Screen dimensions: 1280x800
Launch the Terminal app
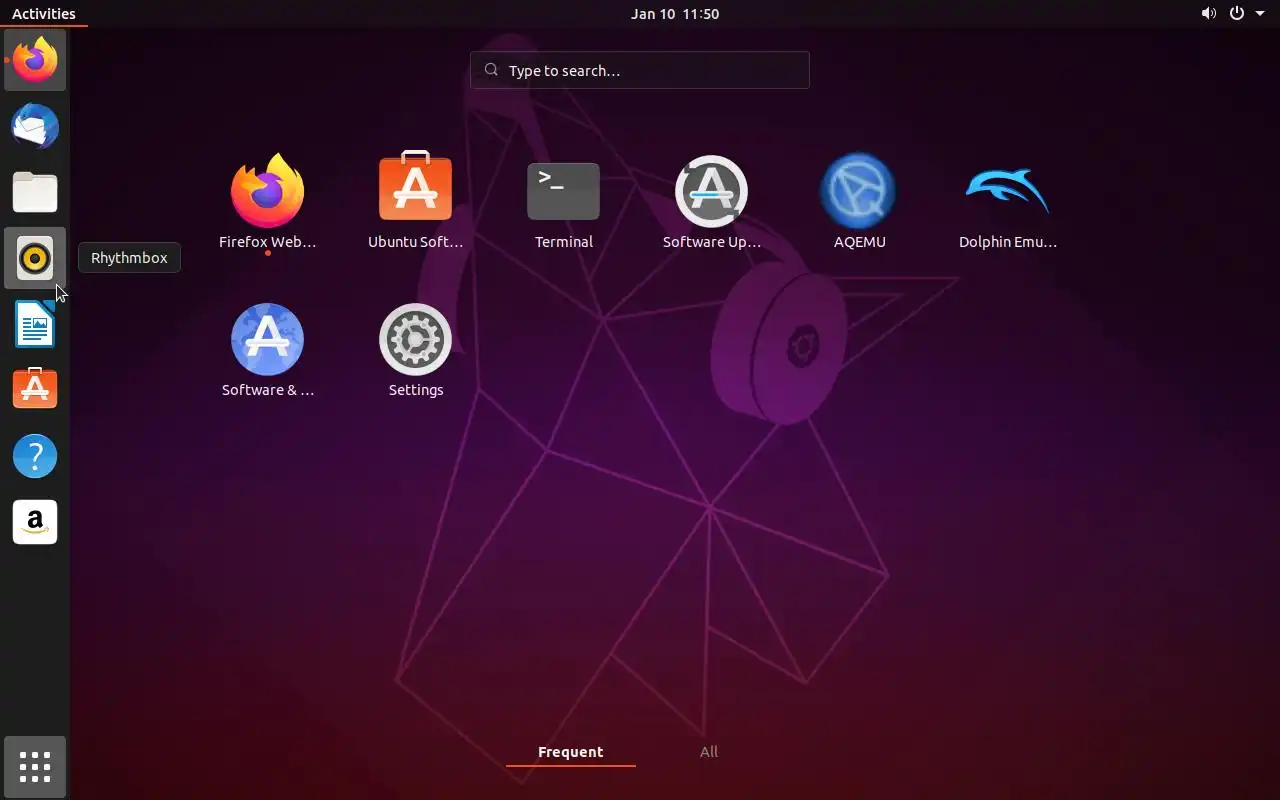tap(563, 203)
